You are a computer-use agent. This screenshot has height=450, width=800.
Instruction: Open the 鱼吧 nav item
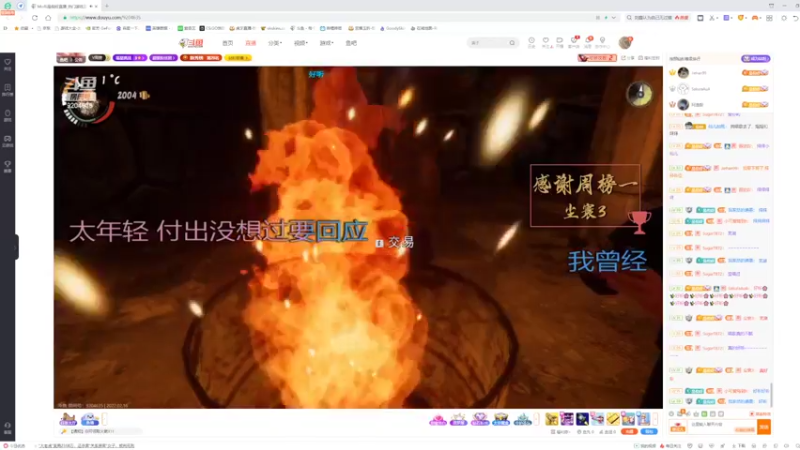pyautogui.click(x=351, y=43)
